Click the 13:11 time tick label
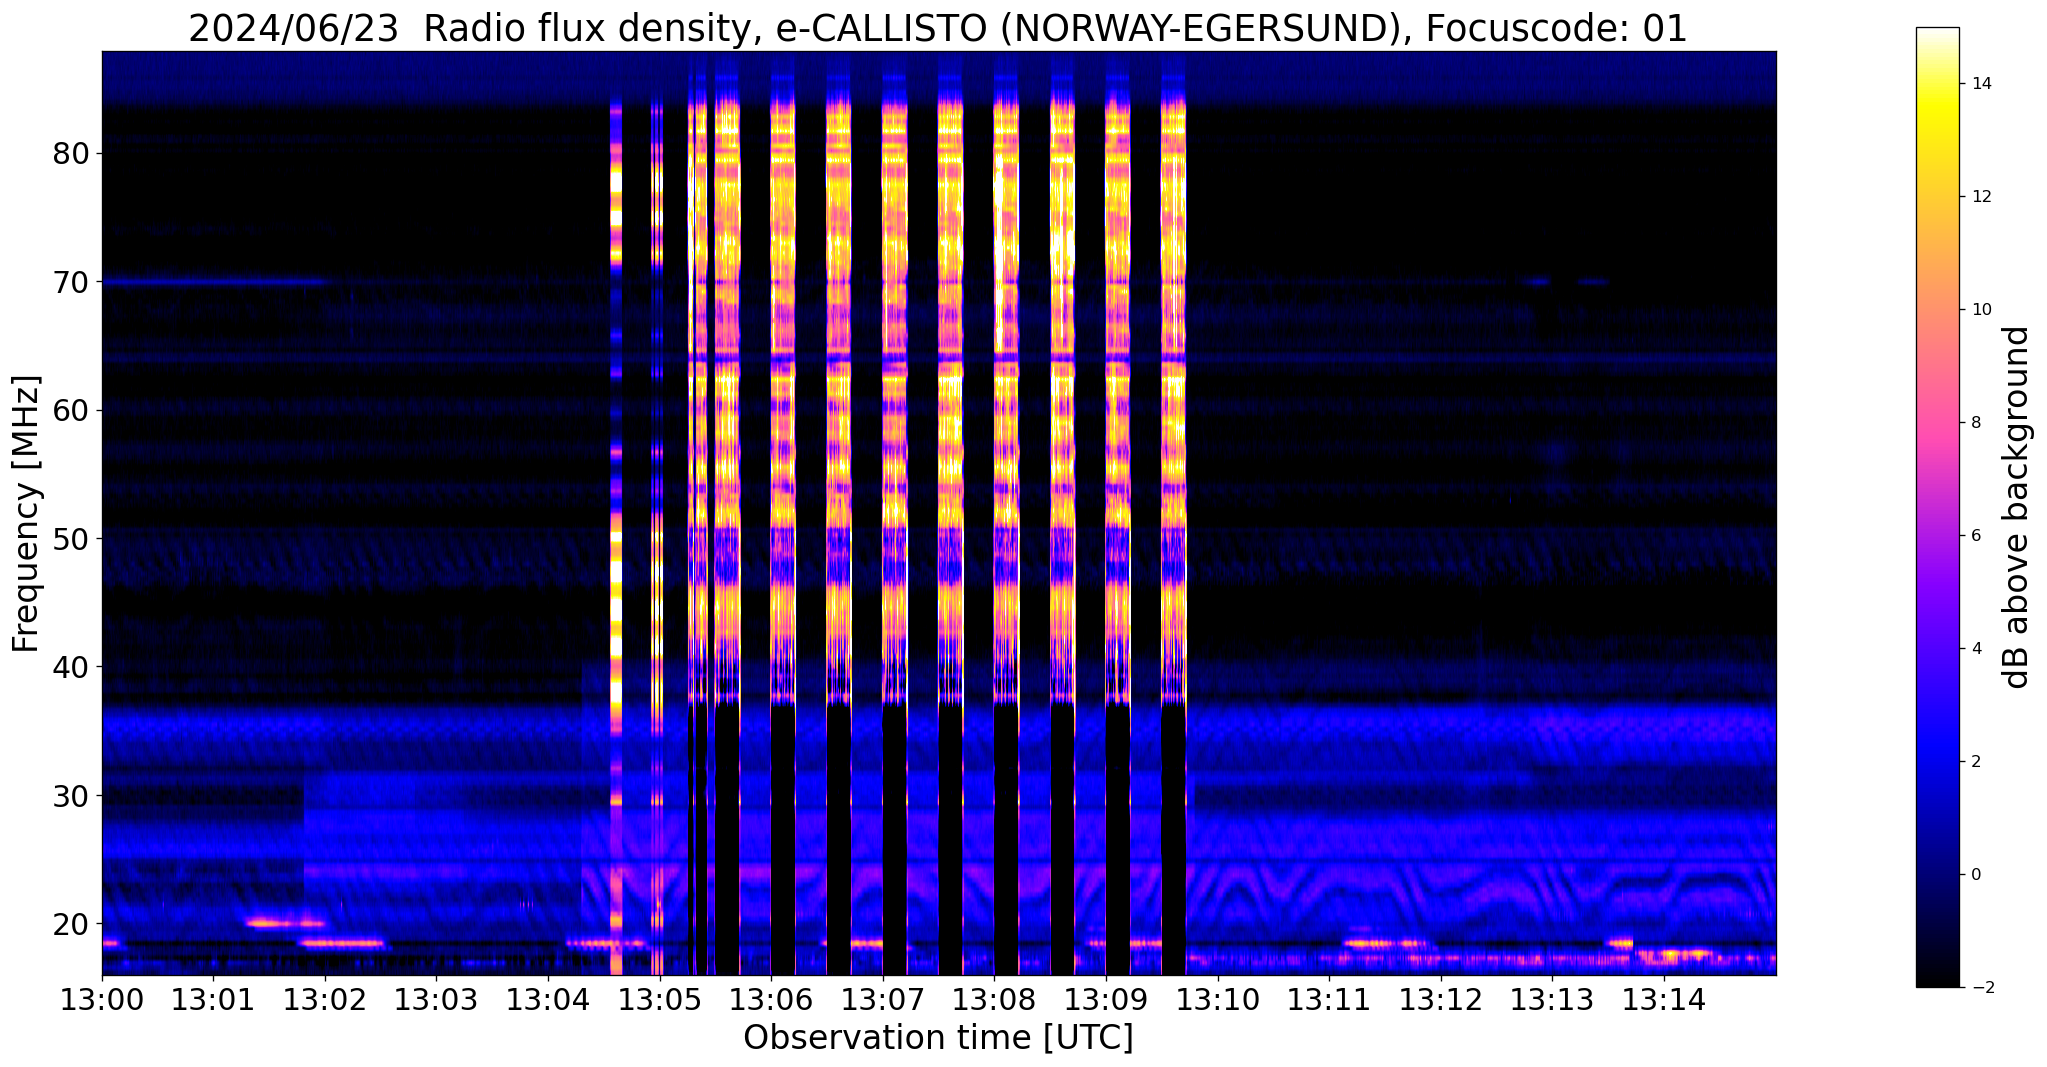Screen dimensions: 2047x1067 pyautogui.click(x=1329, y=999)
